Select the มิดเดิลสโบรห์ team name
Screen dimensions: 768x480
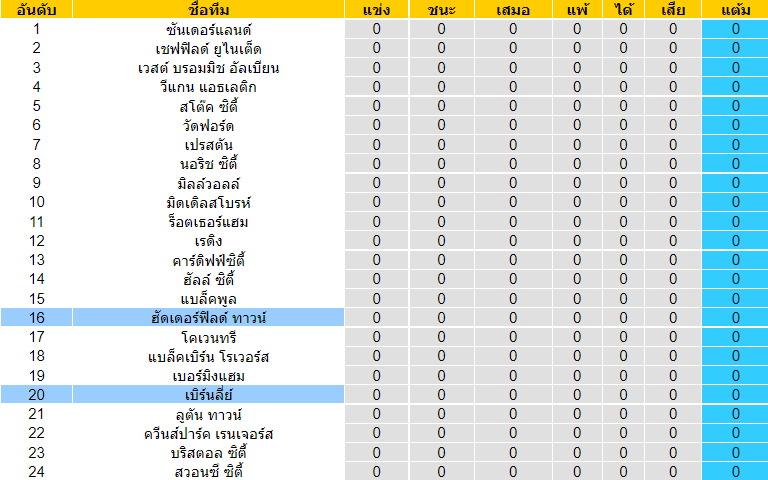pyautogui.click(x=208, y=202)
